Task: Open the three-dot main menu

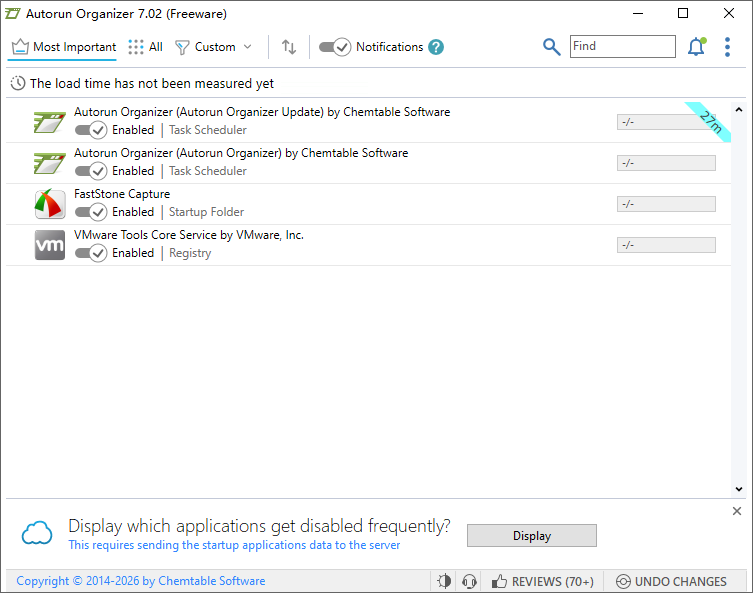Action: [x=728, y=47]
